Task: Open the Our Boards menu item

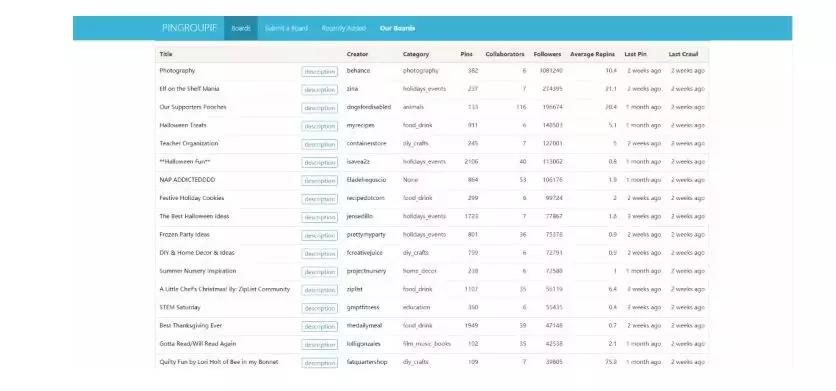Action: 397,28
